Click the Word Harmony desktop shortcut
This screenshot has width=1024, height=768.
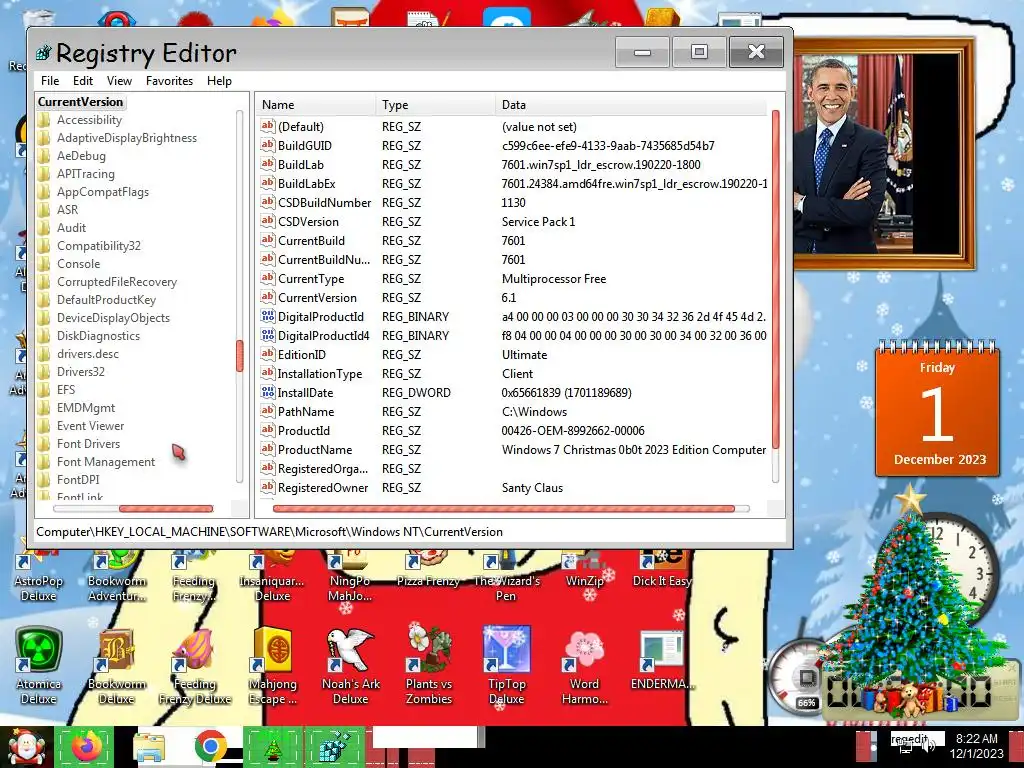tap(584, 666)
